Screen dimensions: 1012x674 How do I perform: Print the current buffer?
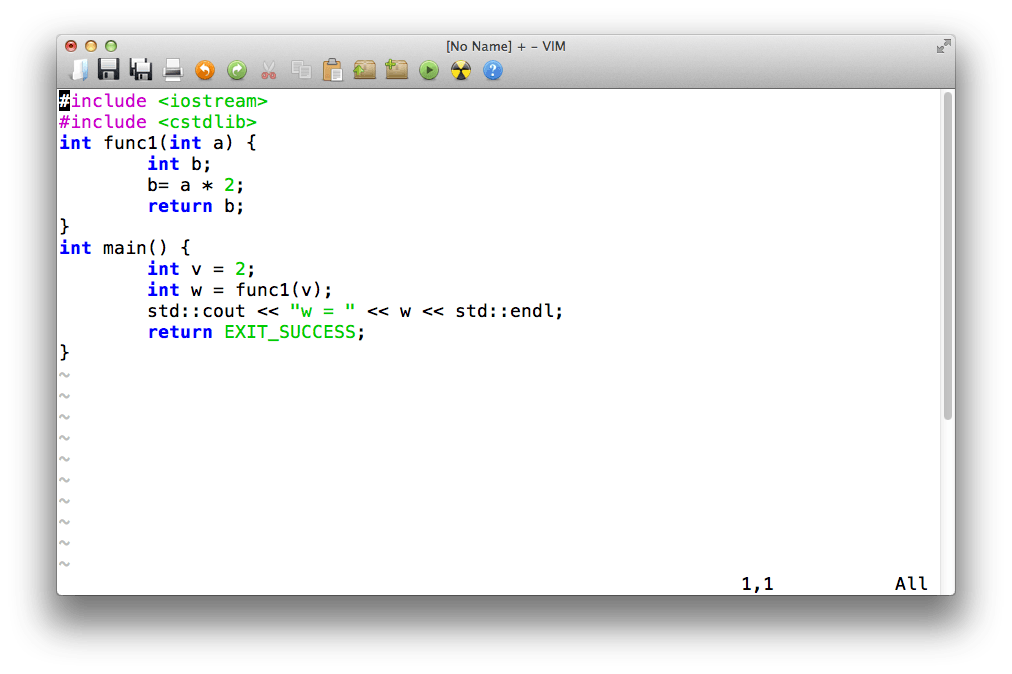click(x=172, y=70)
